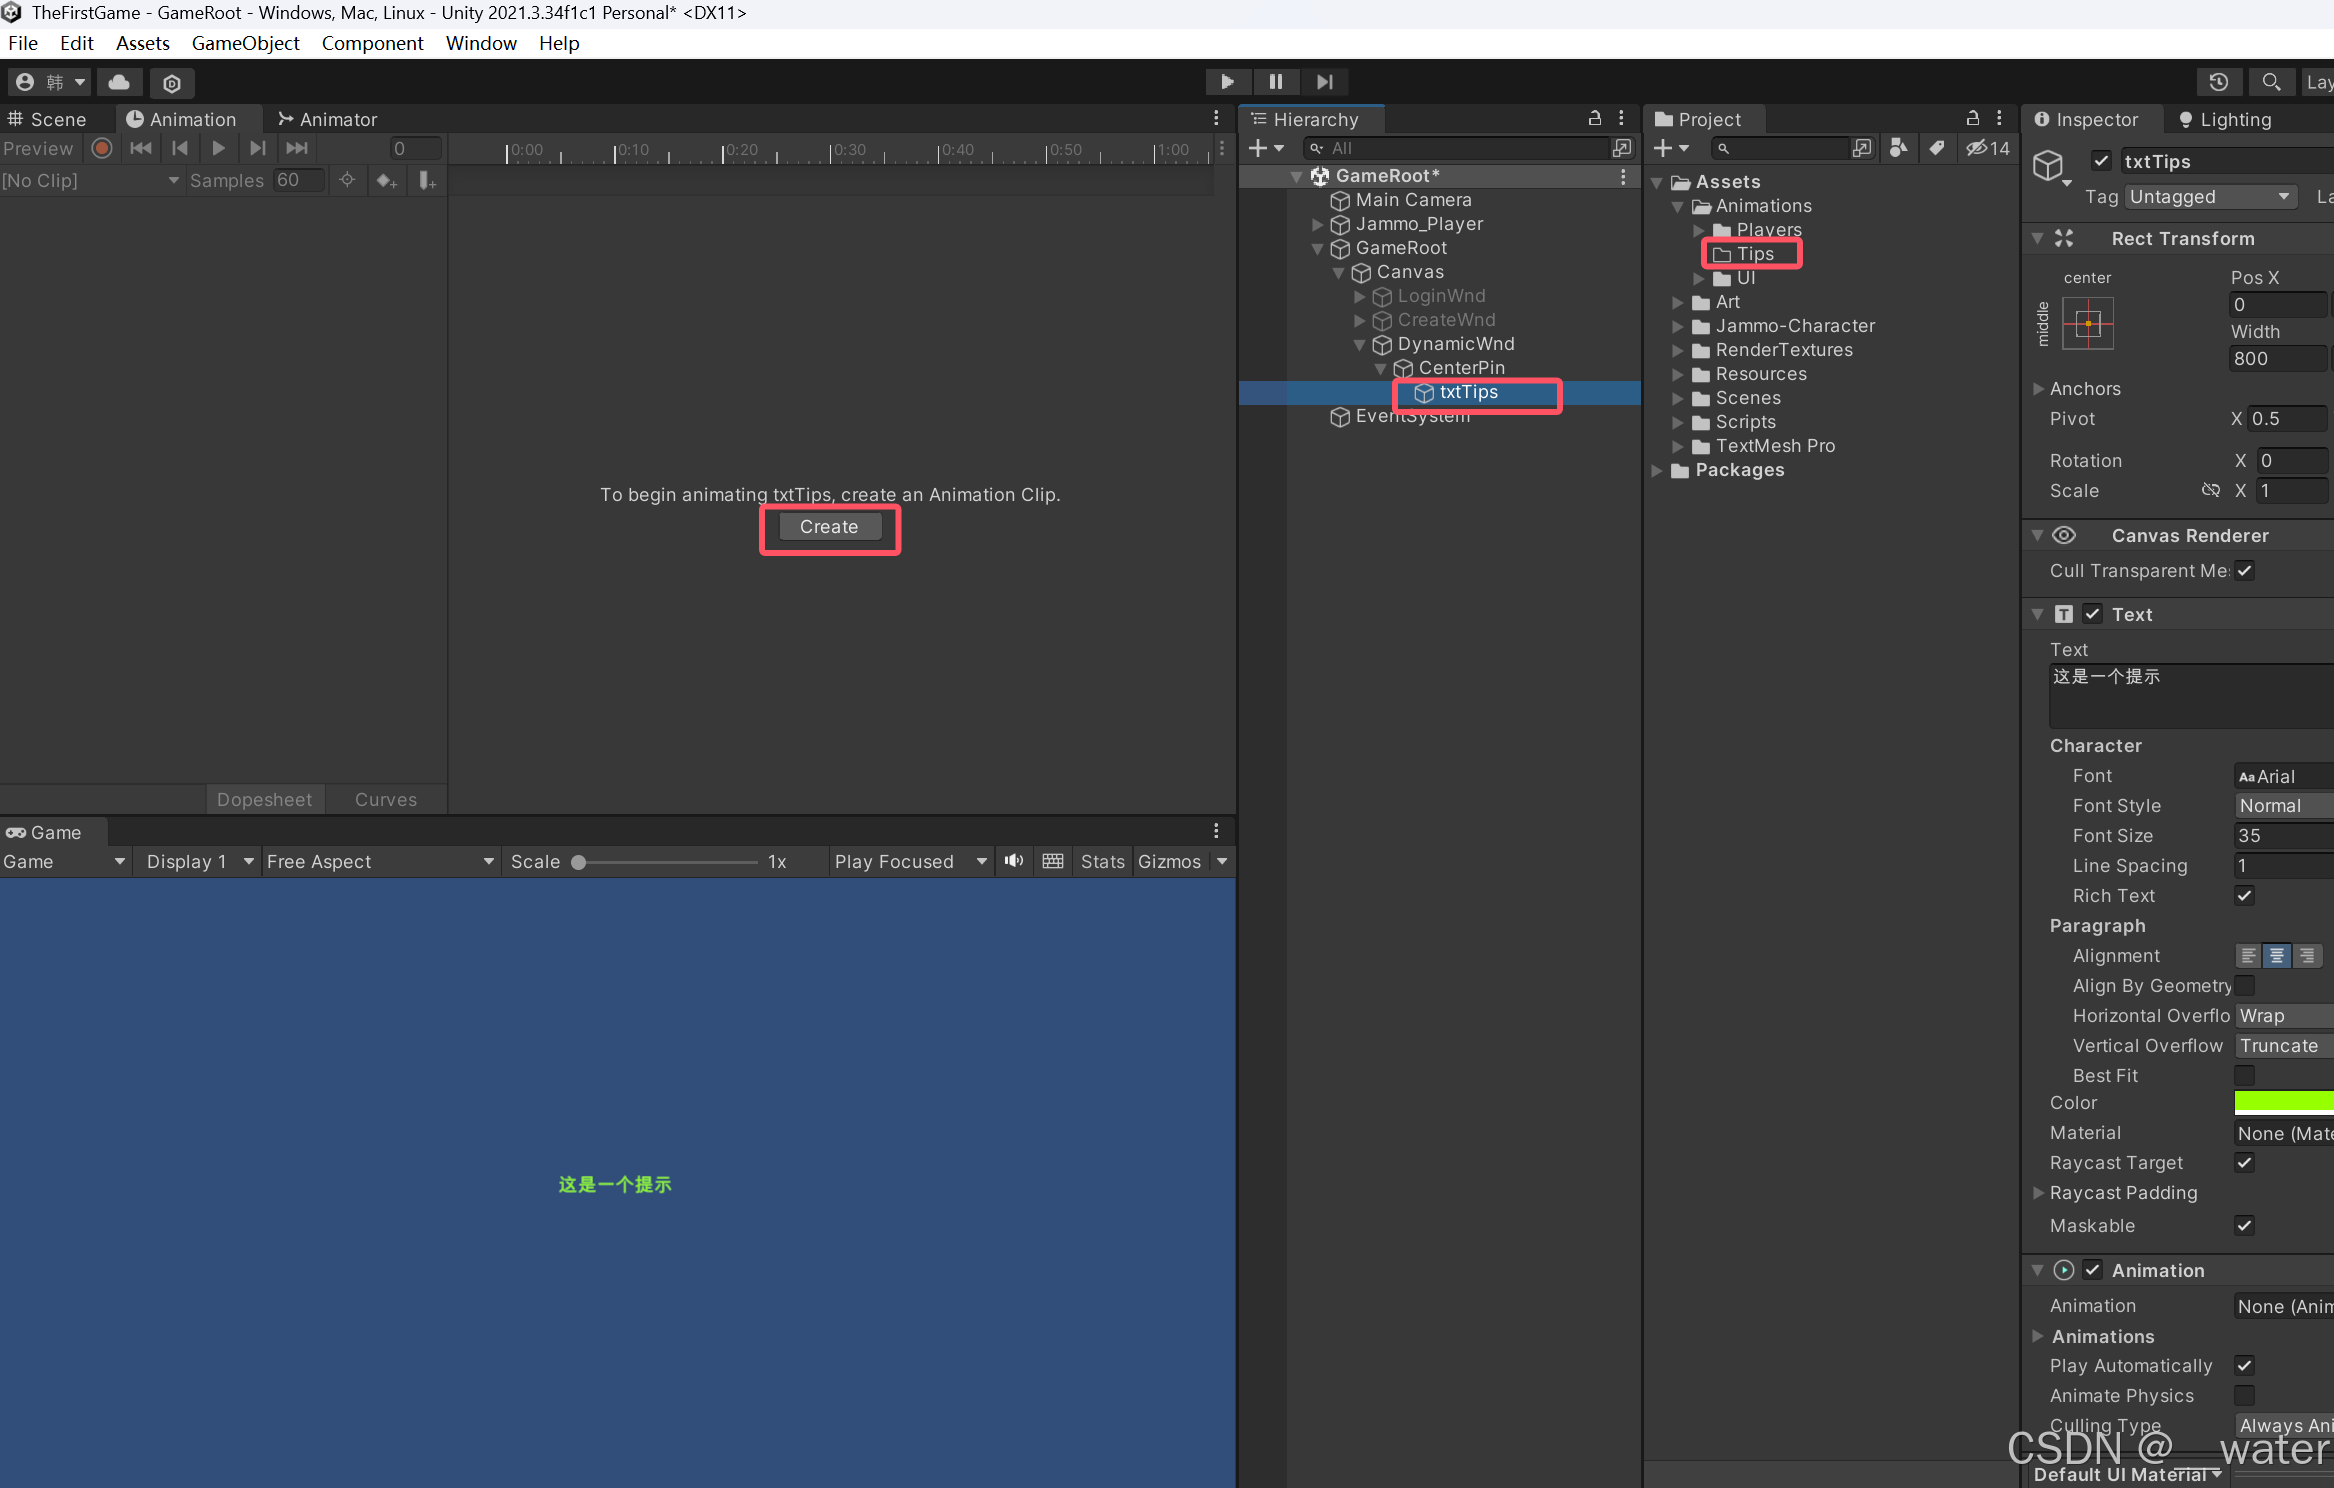The height and width of the screenshot is (1488, 2334).
Task: Click the add keyframe icon
Action: (386, 181)
